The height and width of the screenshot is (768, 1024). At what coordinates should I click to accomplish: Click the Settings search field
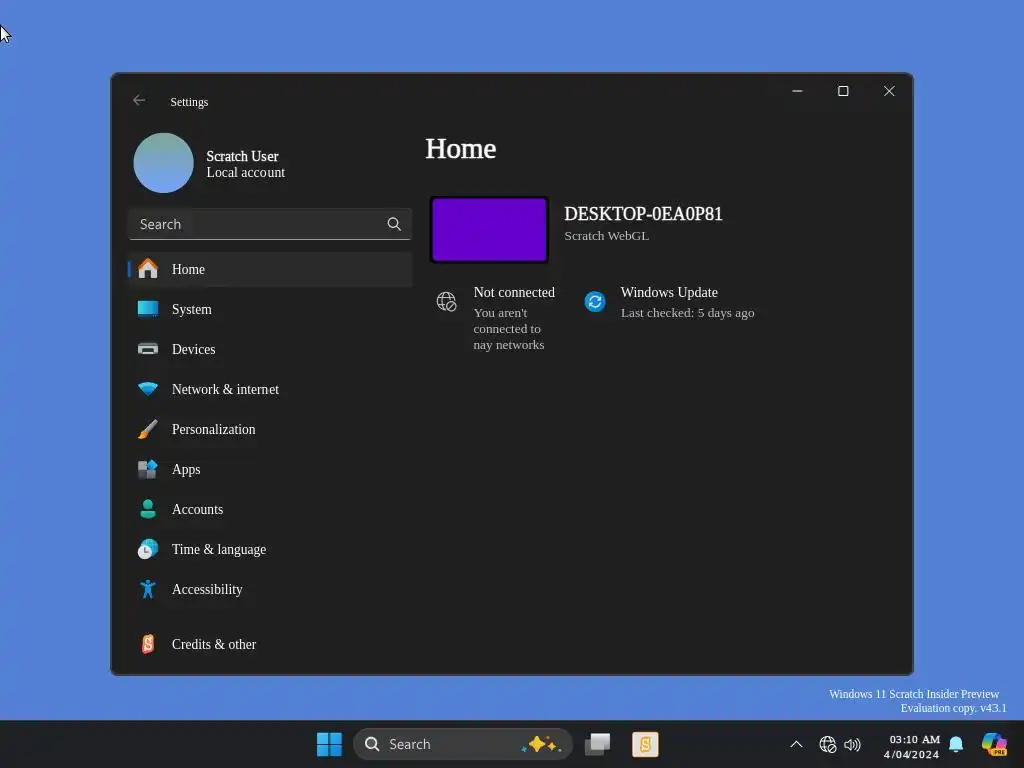[x=270, y=224]
